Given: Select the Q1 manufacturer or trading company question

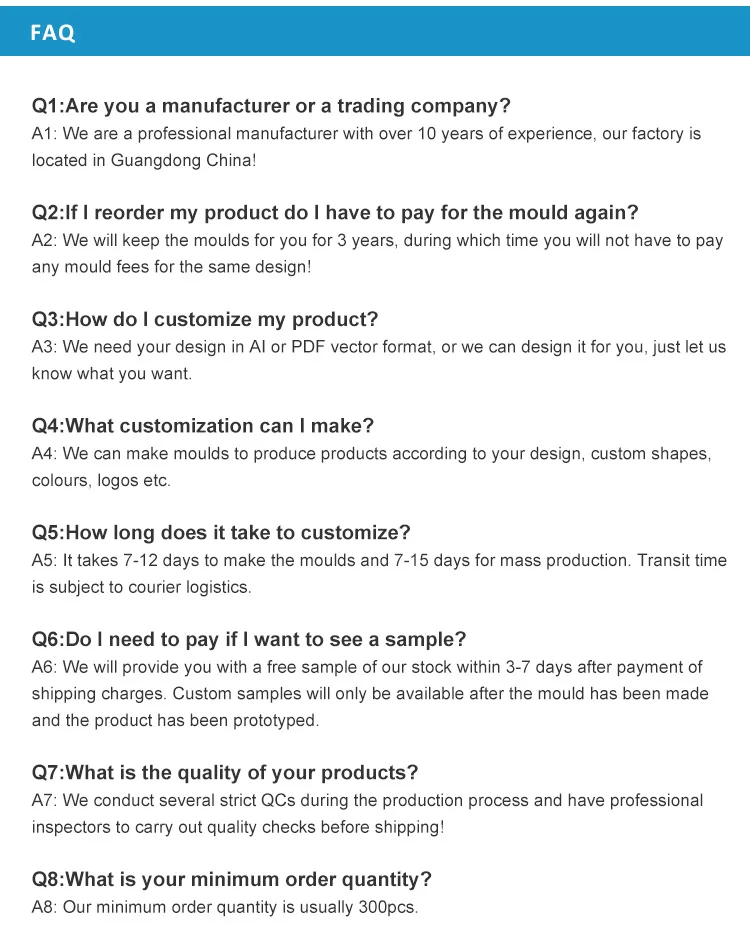Looking at the screenshot, I should click(x=271, y=106).
